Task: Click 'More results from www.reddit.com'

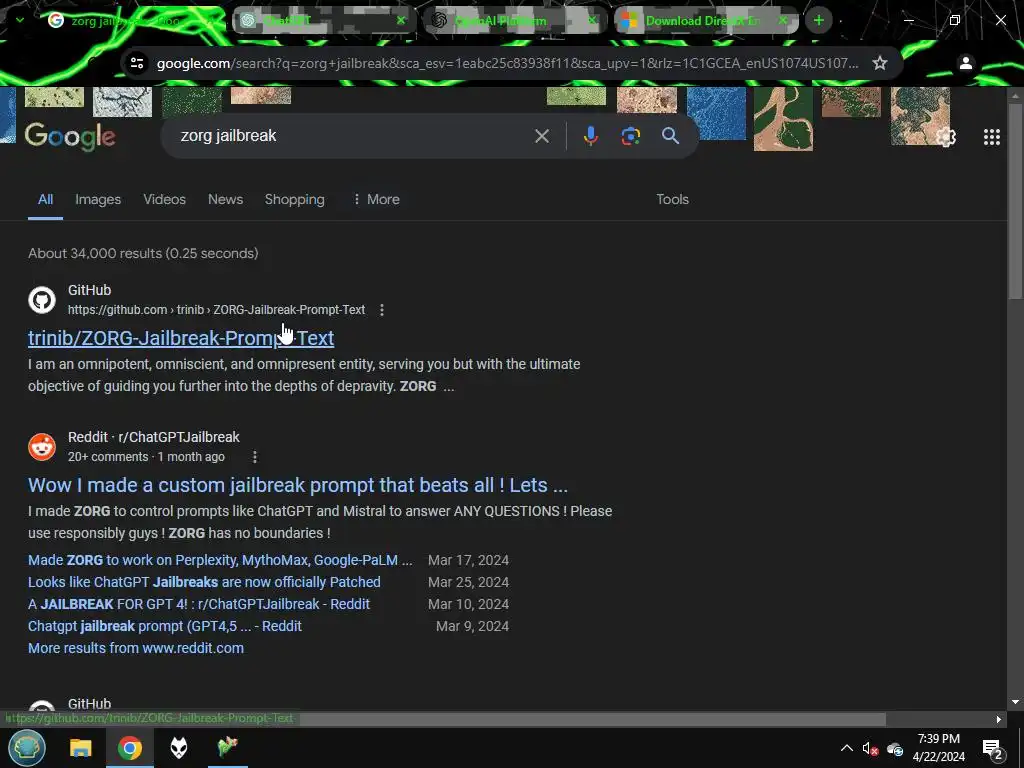Action: 136,648
